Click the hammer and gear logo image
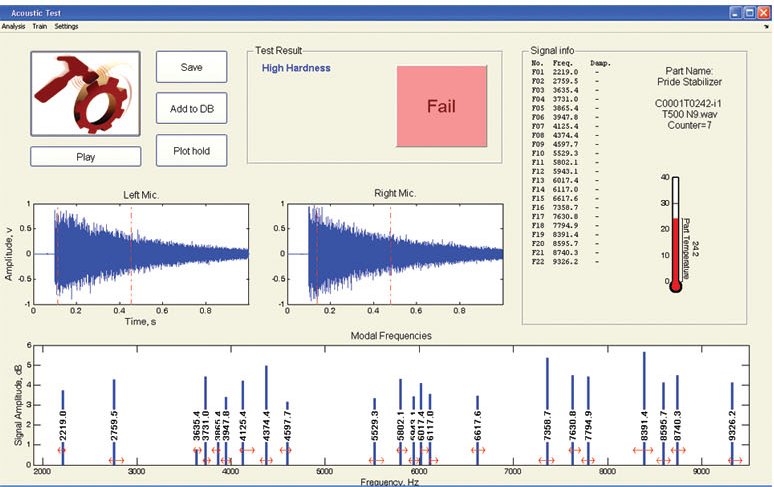This screenshot has width=774, height=487. coord(85,93)
